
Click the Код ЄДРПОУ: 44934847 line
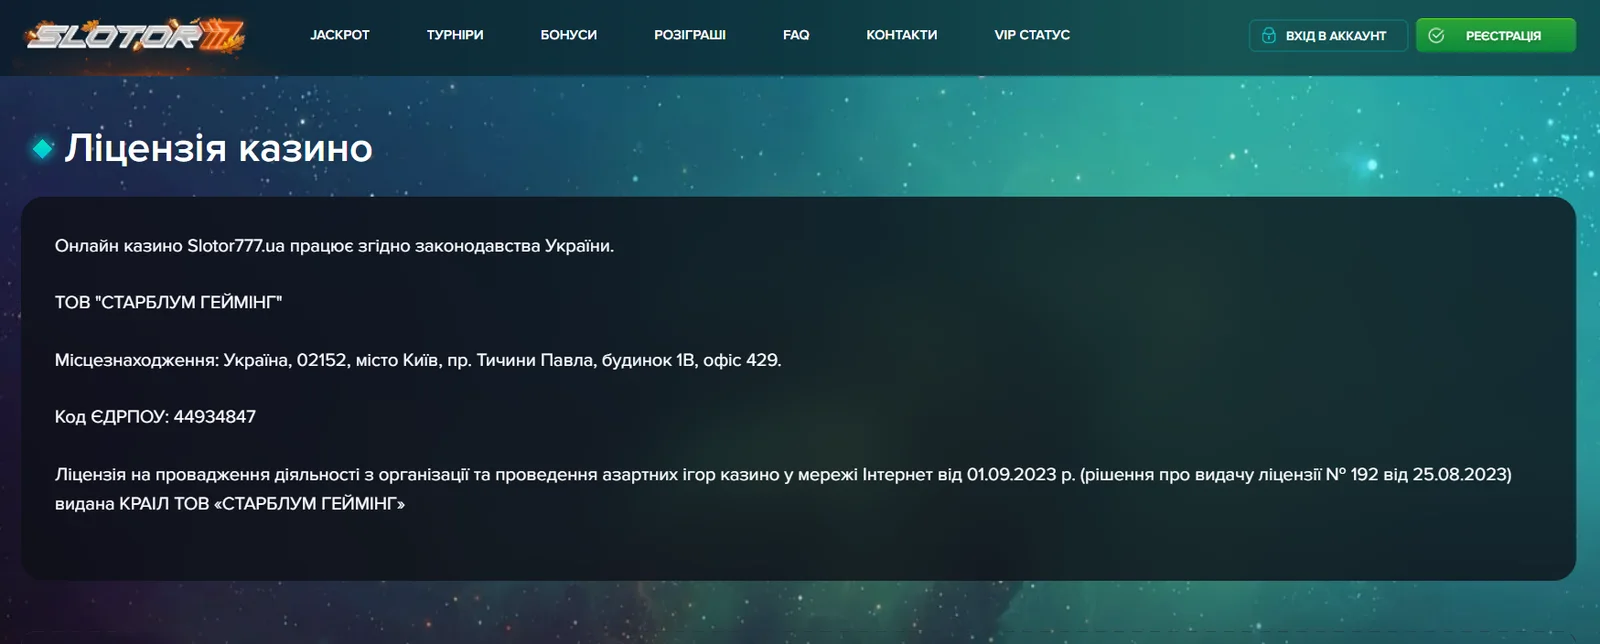[155, 417]
